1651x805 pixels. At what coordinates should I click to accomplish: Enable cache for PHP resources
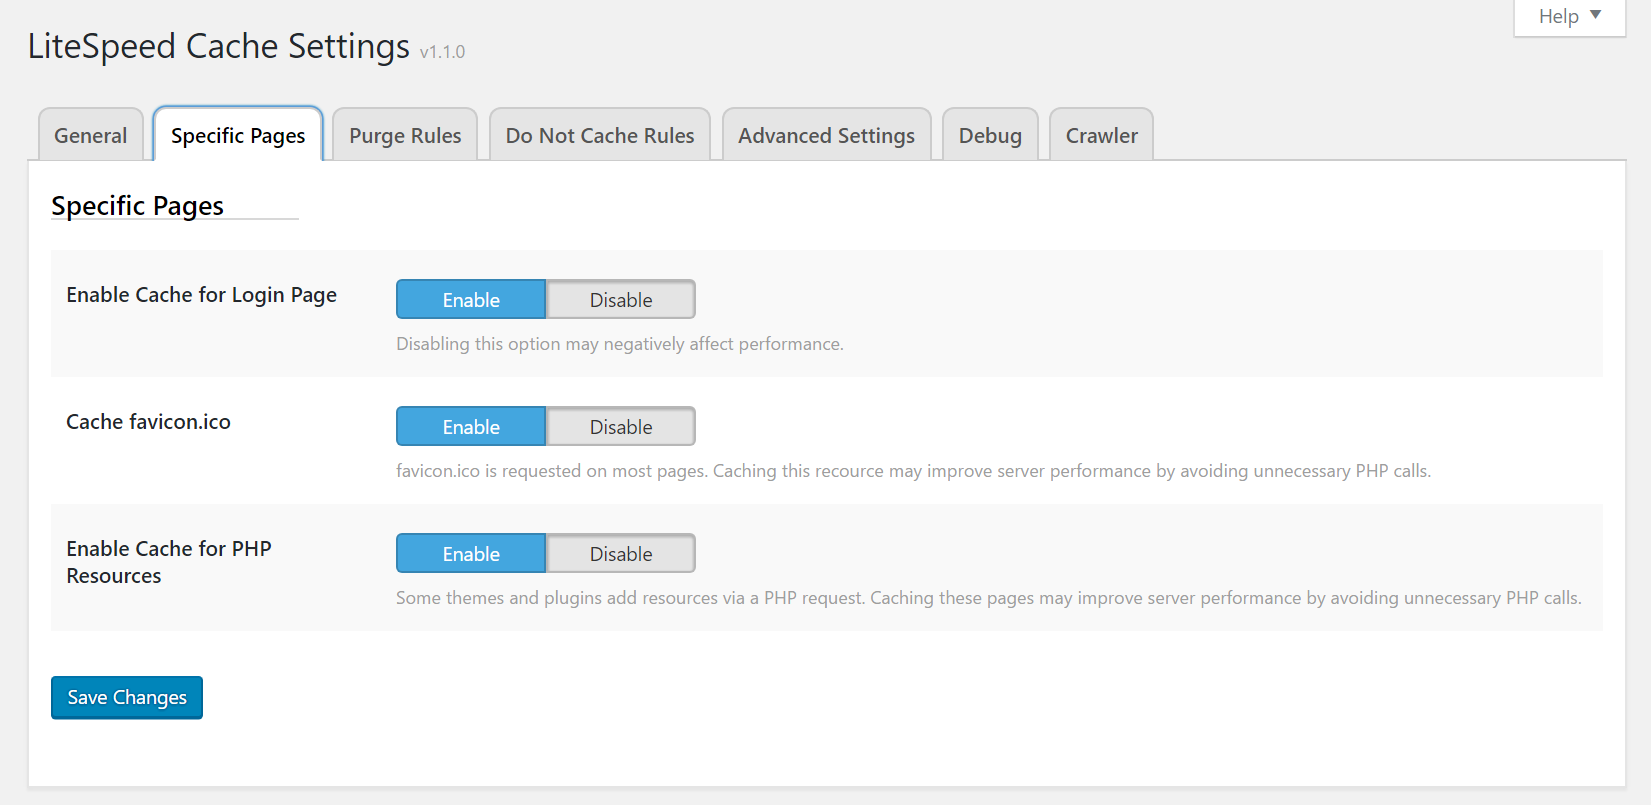471,554
